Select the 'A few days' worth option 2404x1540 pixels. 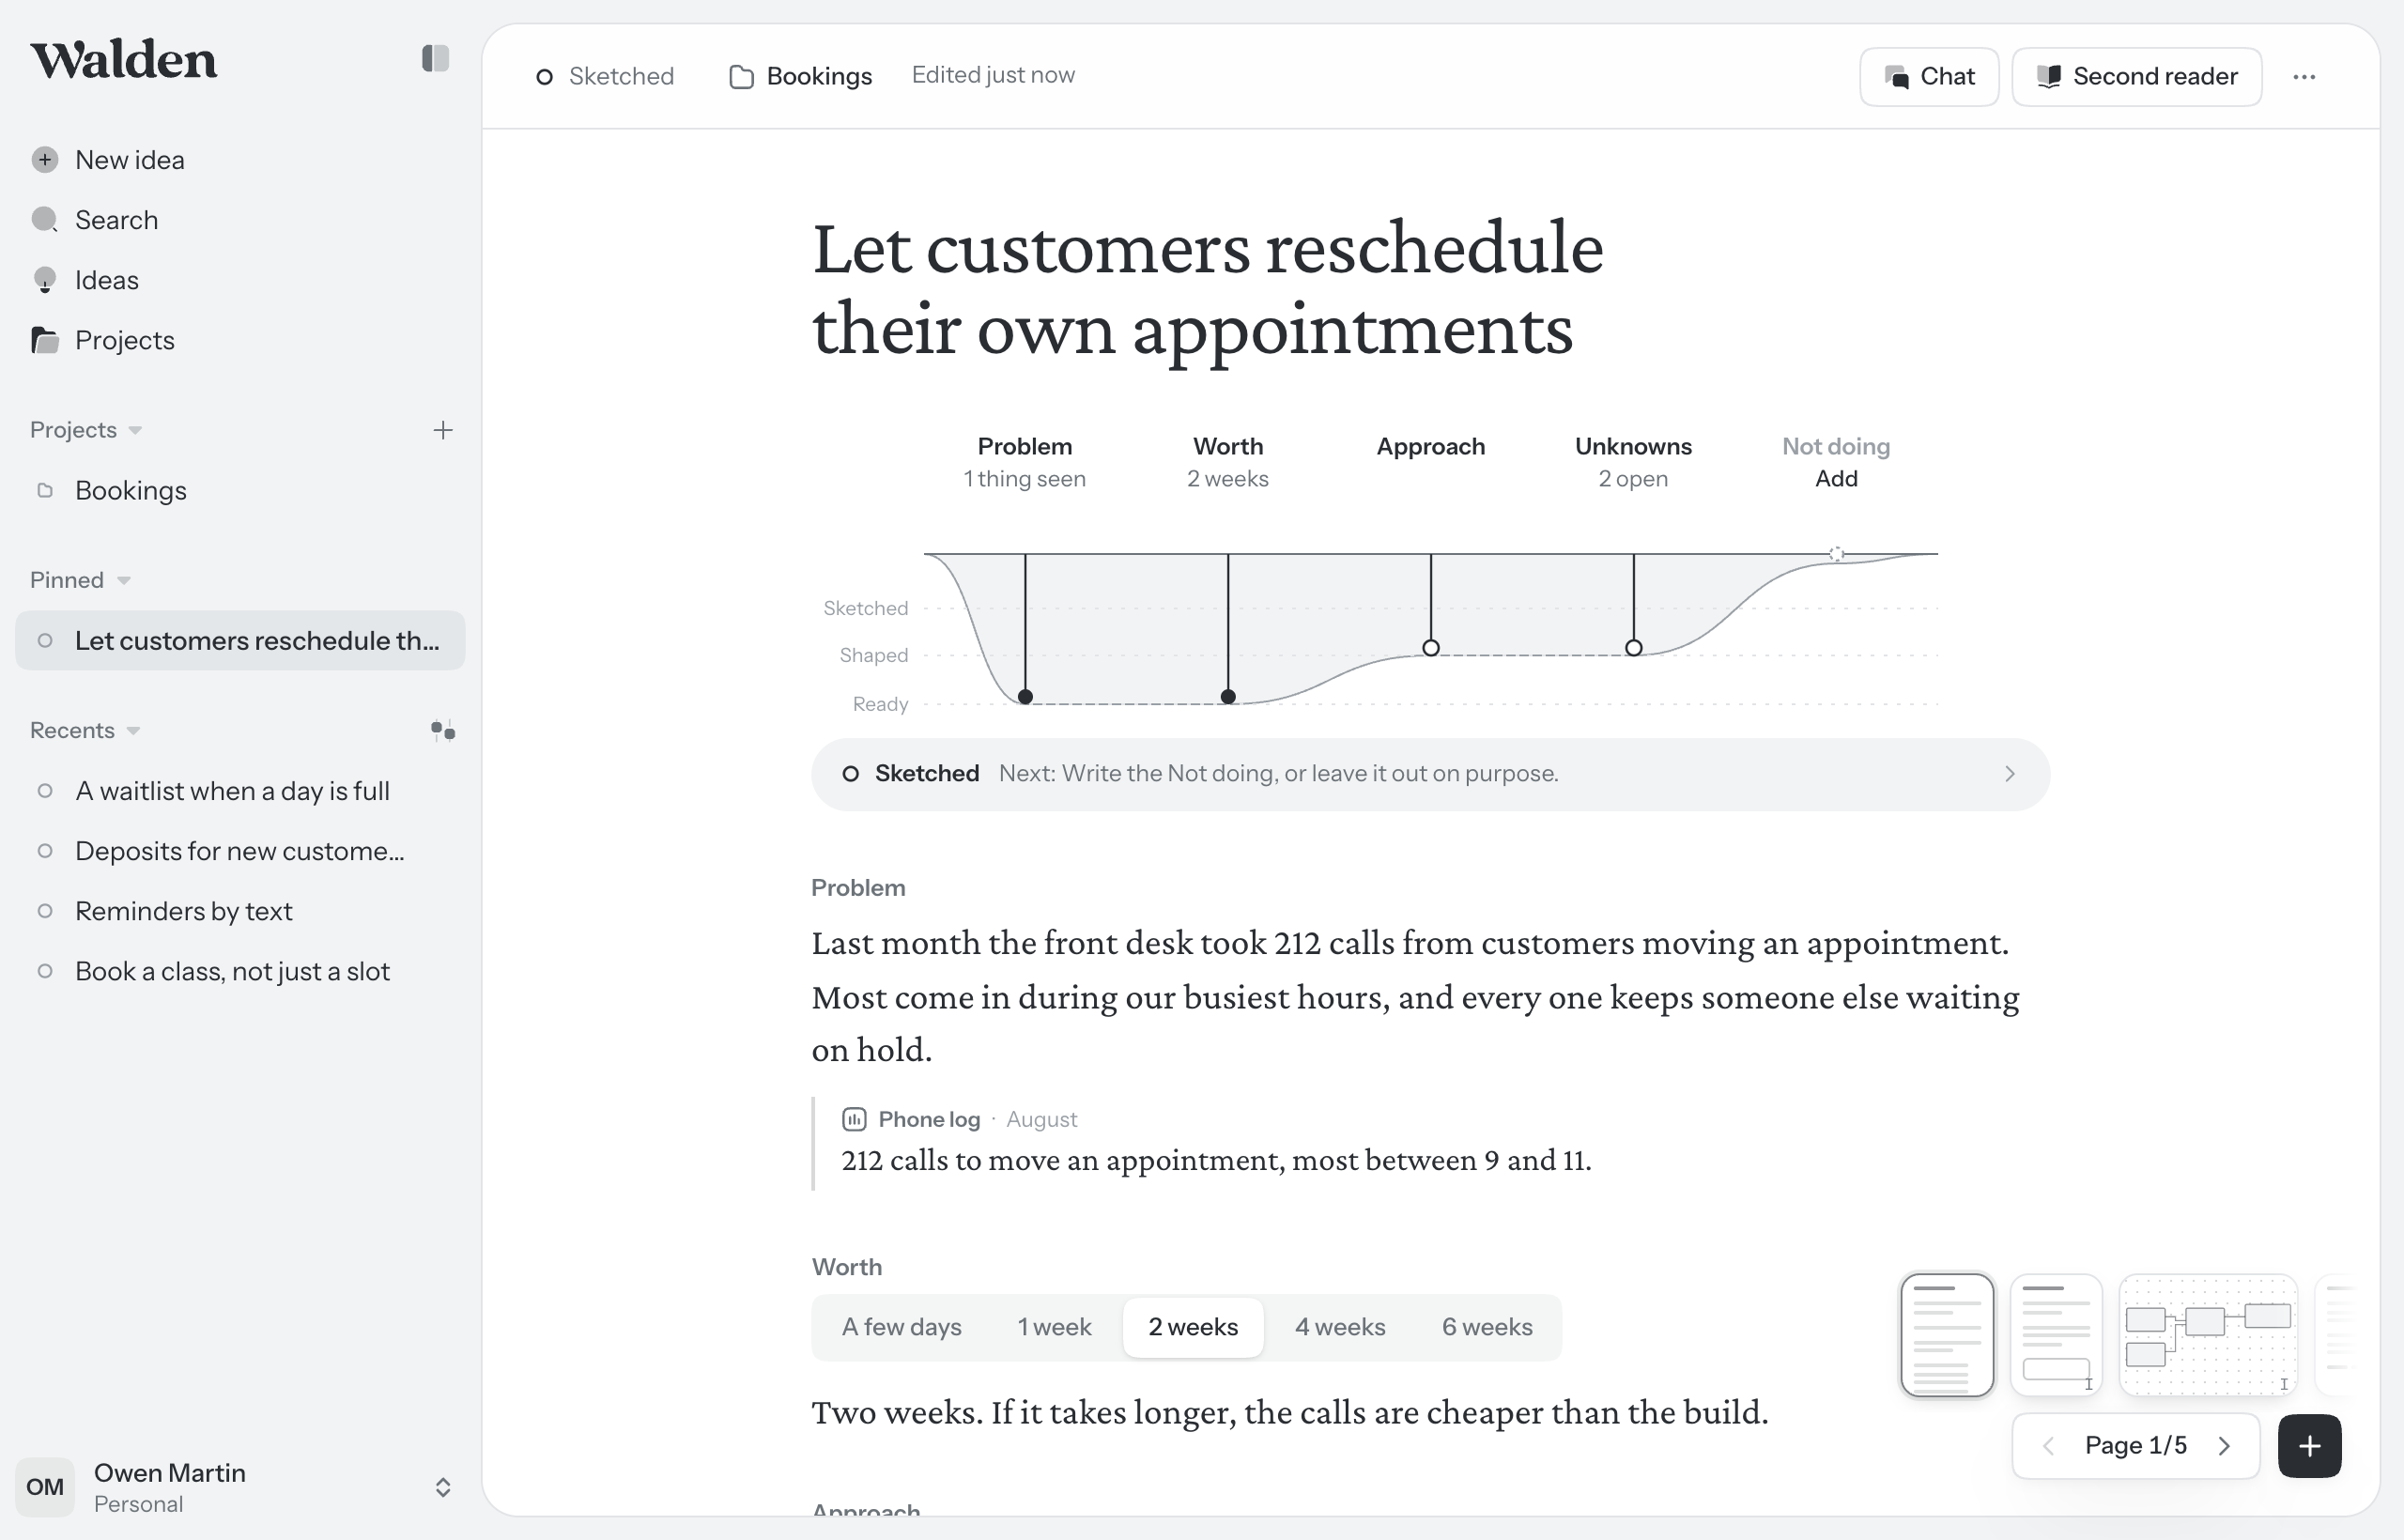point(901,1327)
